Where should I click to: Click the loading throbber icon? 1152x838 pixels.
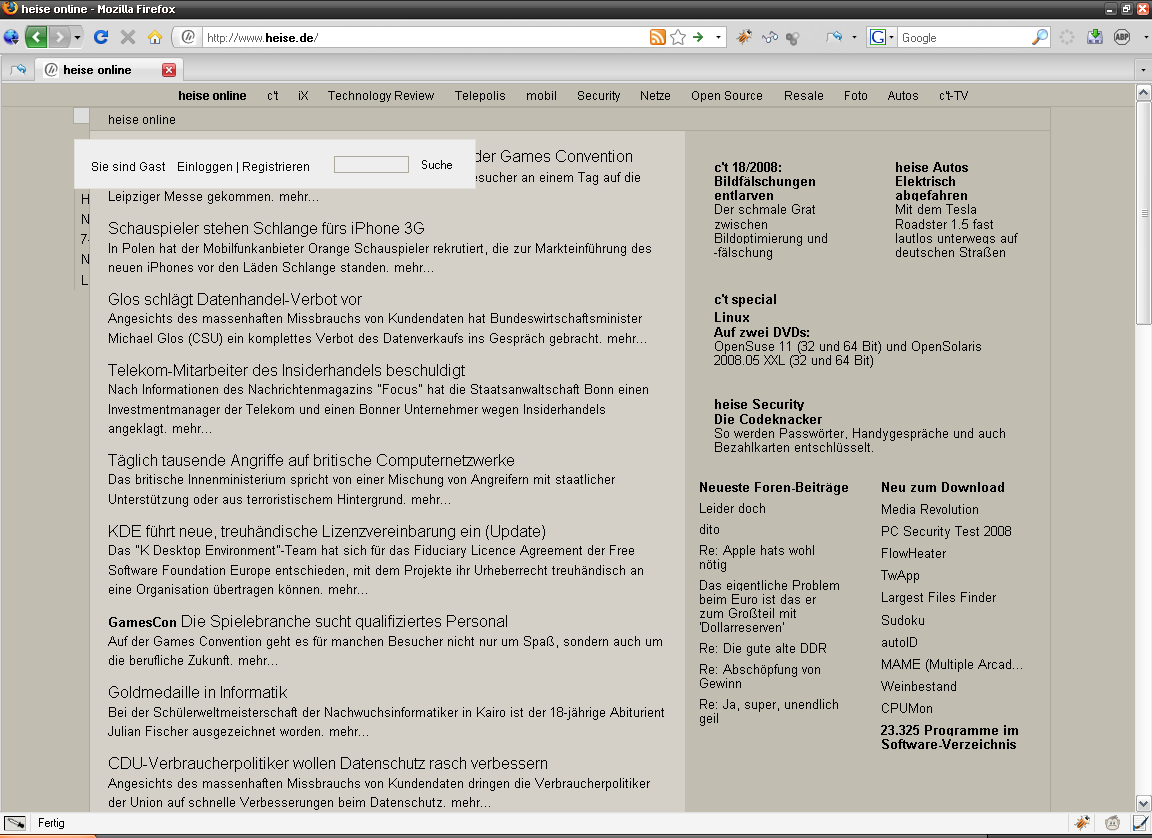pyautogui.click(x=1067, y=37)
